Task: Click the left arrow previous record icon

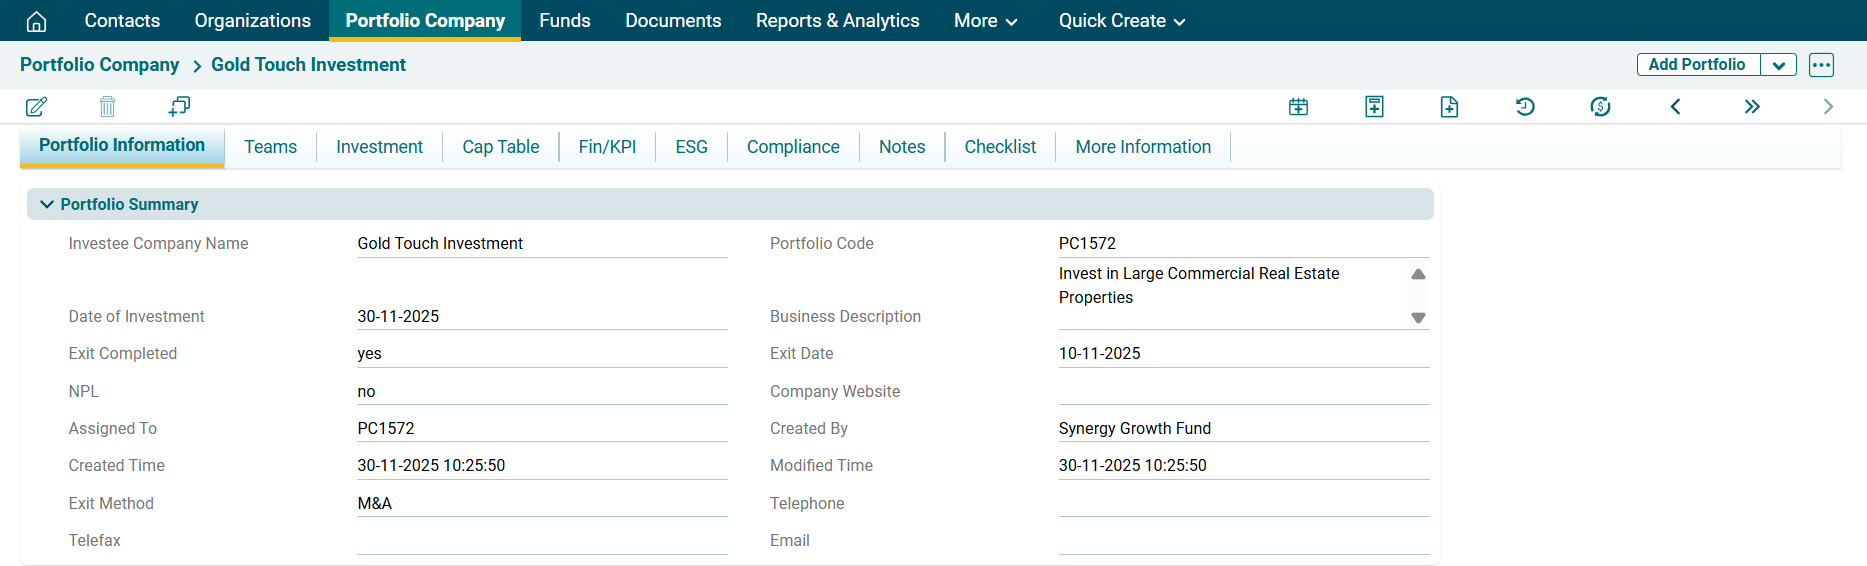Action: pyautogui.click(x=1675, y=107)
